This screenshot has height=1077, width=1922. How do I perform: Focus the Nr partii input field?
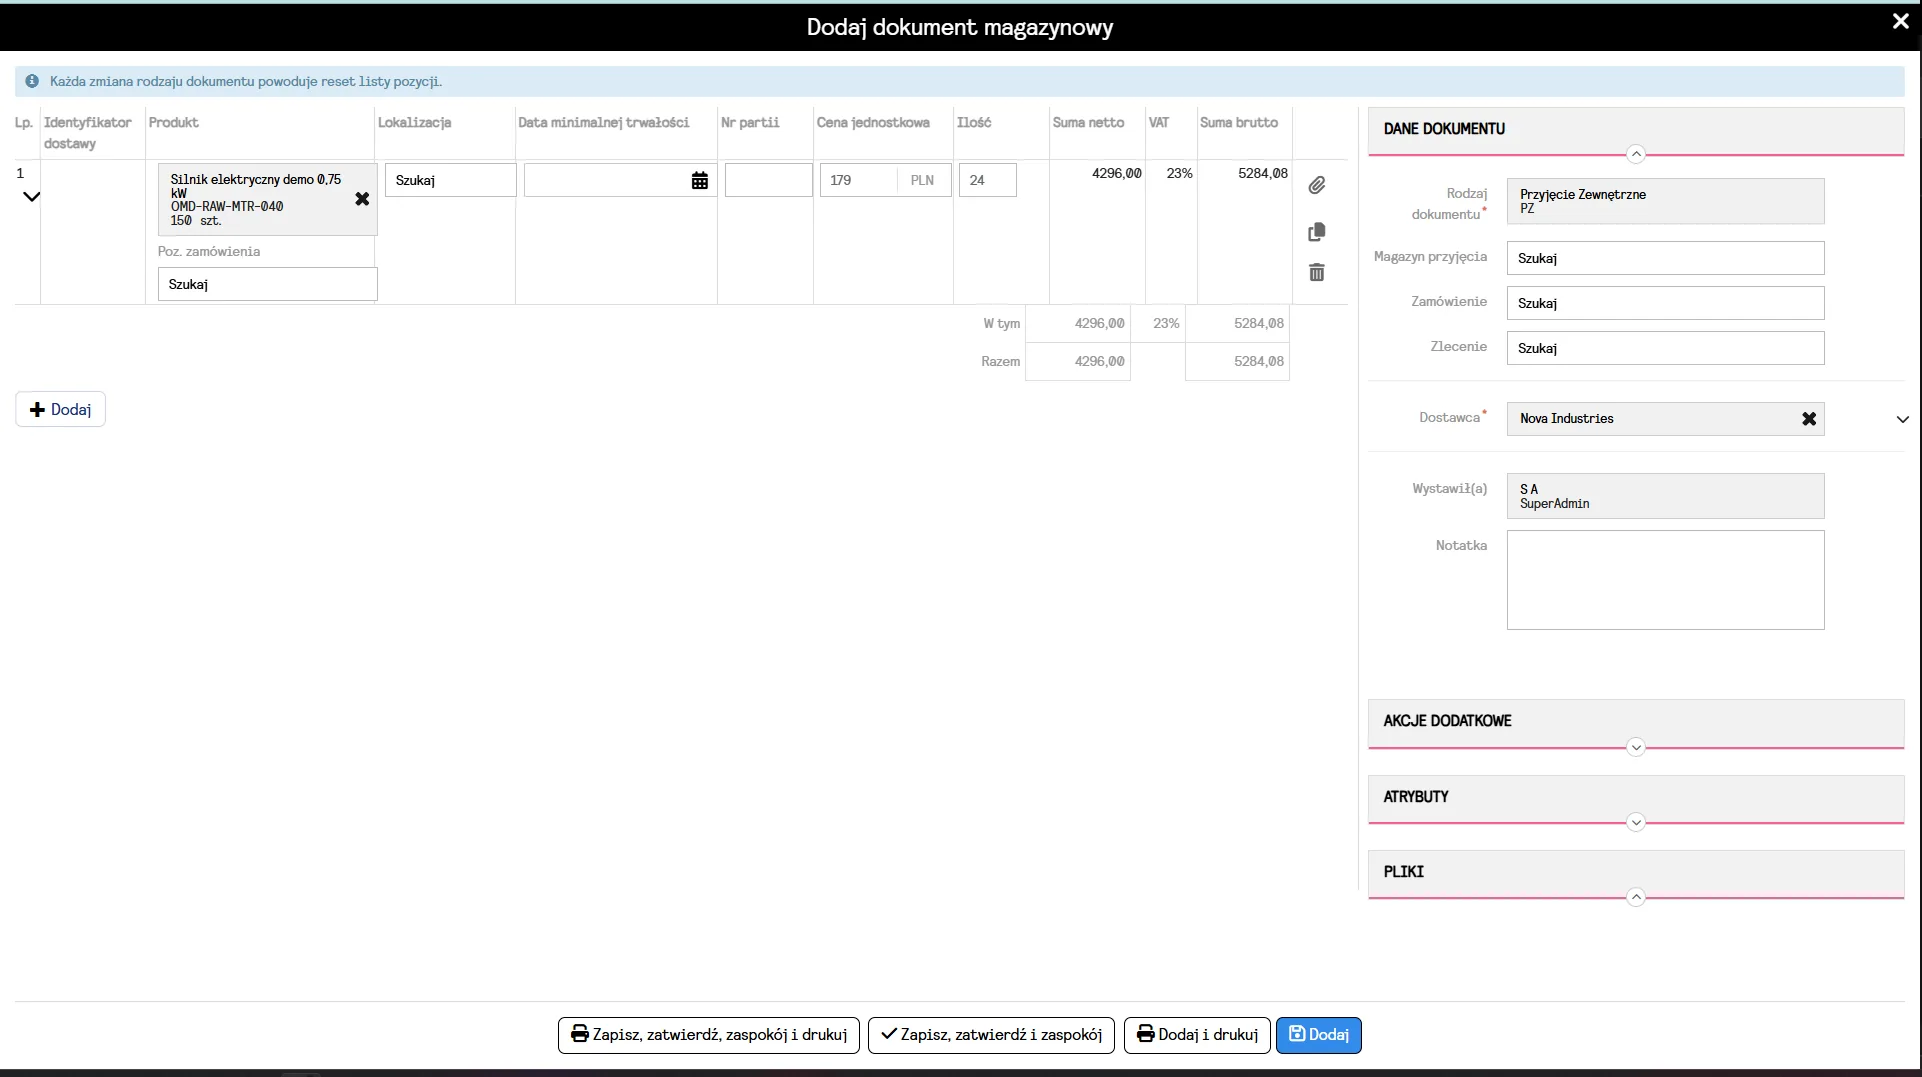pyautogui.click(x=769, y=180)
